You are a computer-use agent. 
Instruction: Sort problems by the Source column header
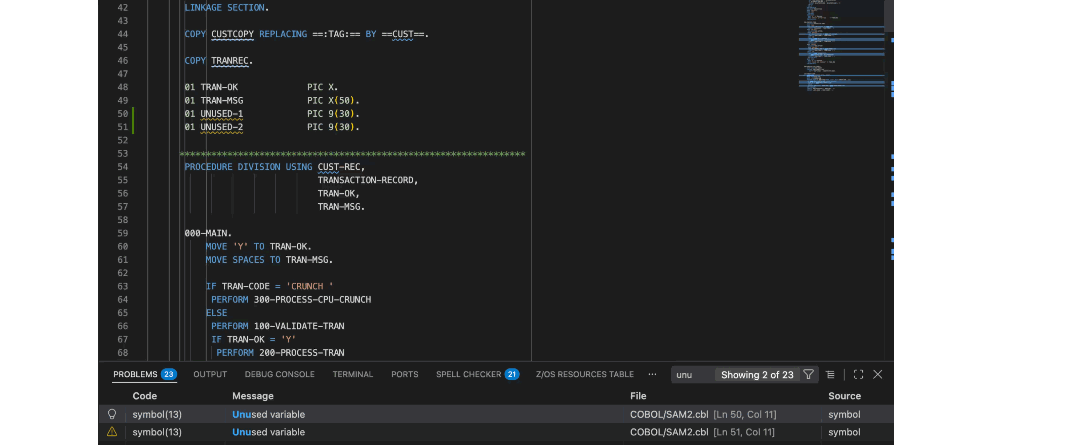pos(844,396)
